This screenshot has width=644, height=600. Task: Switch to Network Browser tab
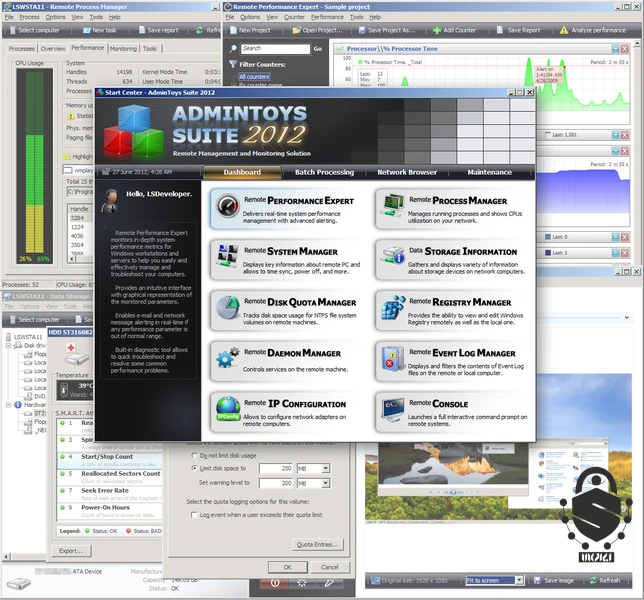coord(407,172)
